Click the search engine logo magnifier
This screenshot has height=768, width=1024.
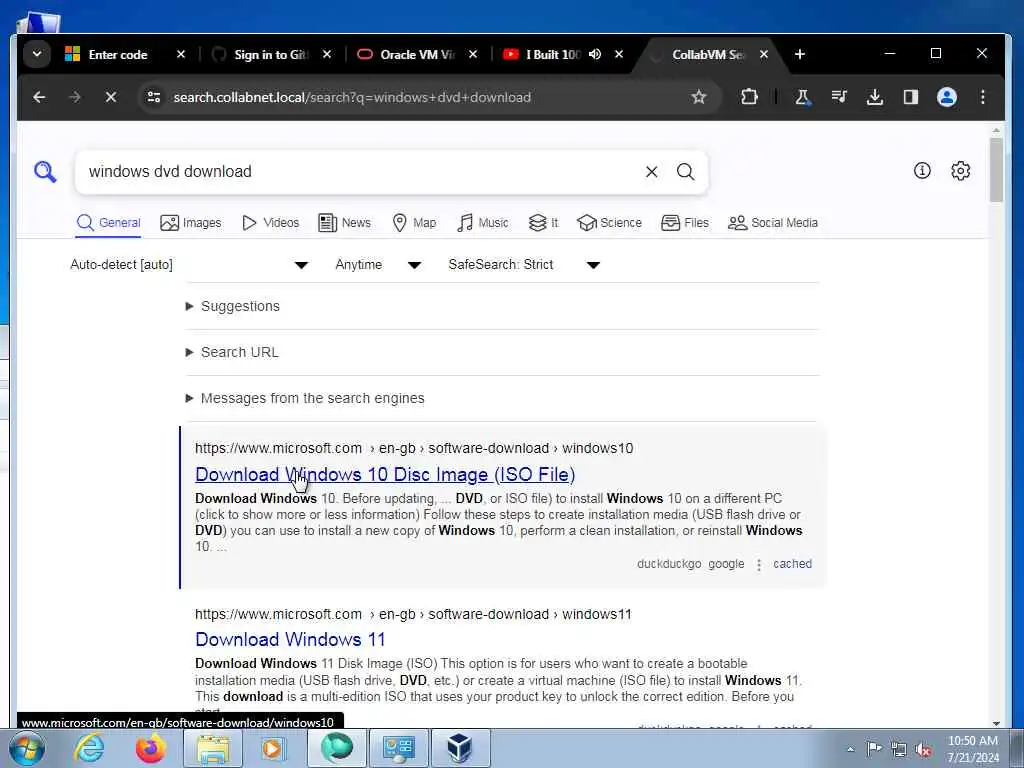45,172
